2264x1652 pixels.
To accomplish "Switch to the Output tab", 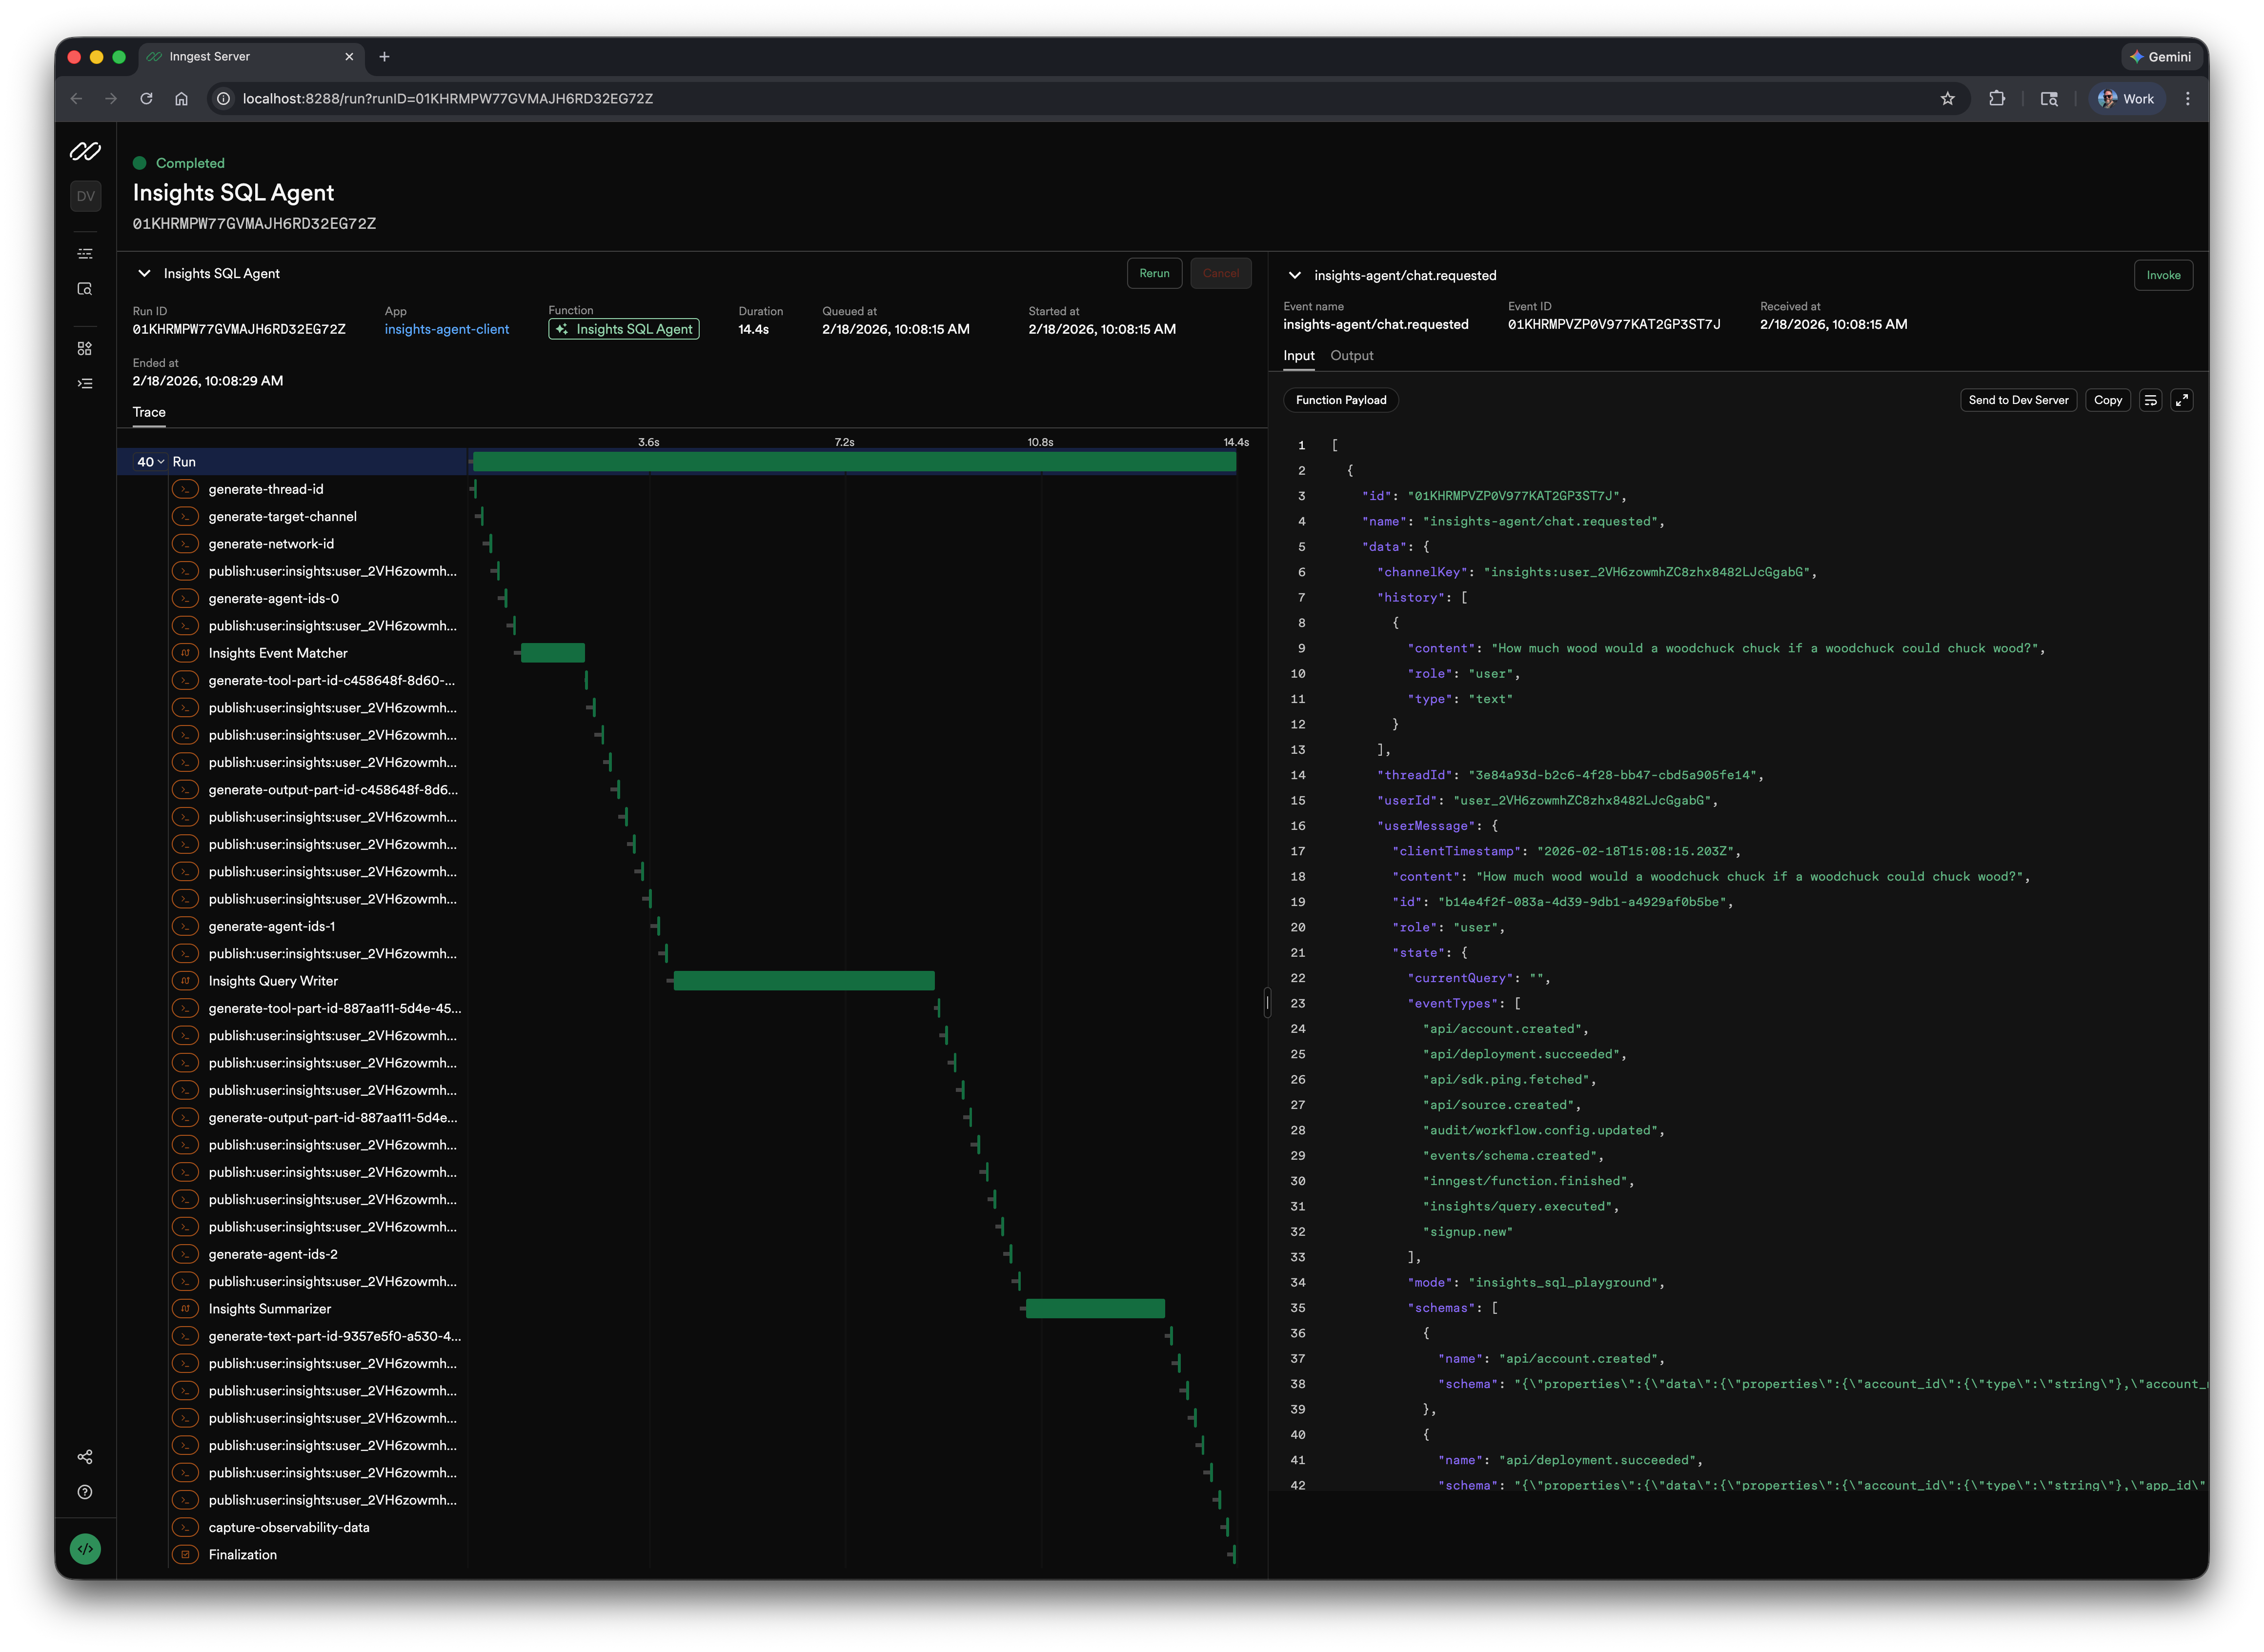I will click(x=1351, y=356).
